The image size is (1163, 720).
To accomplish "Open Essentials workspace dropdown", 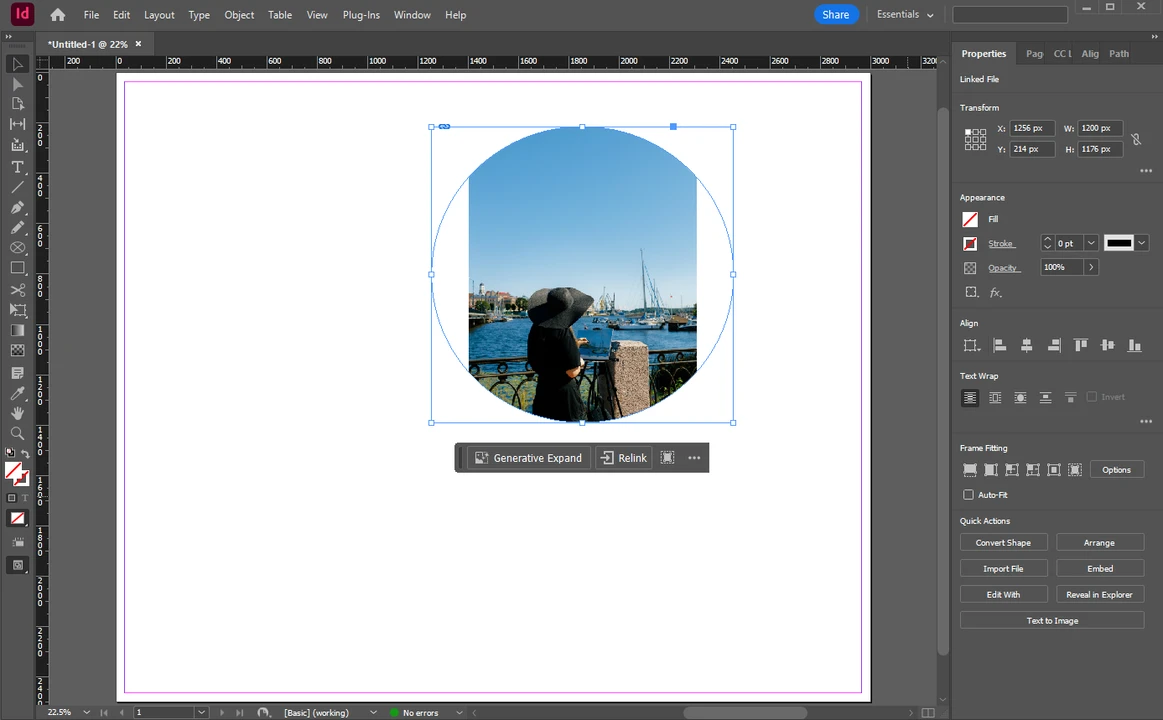I will 905,15.
